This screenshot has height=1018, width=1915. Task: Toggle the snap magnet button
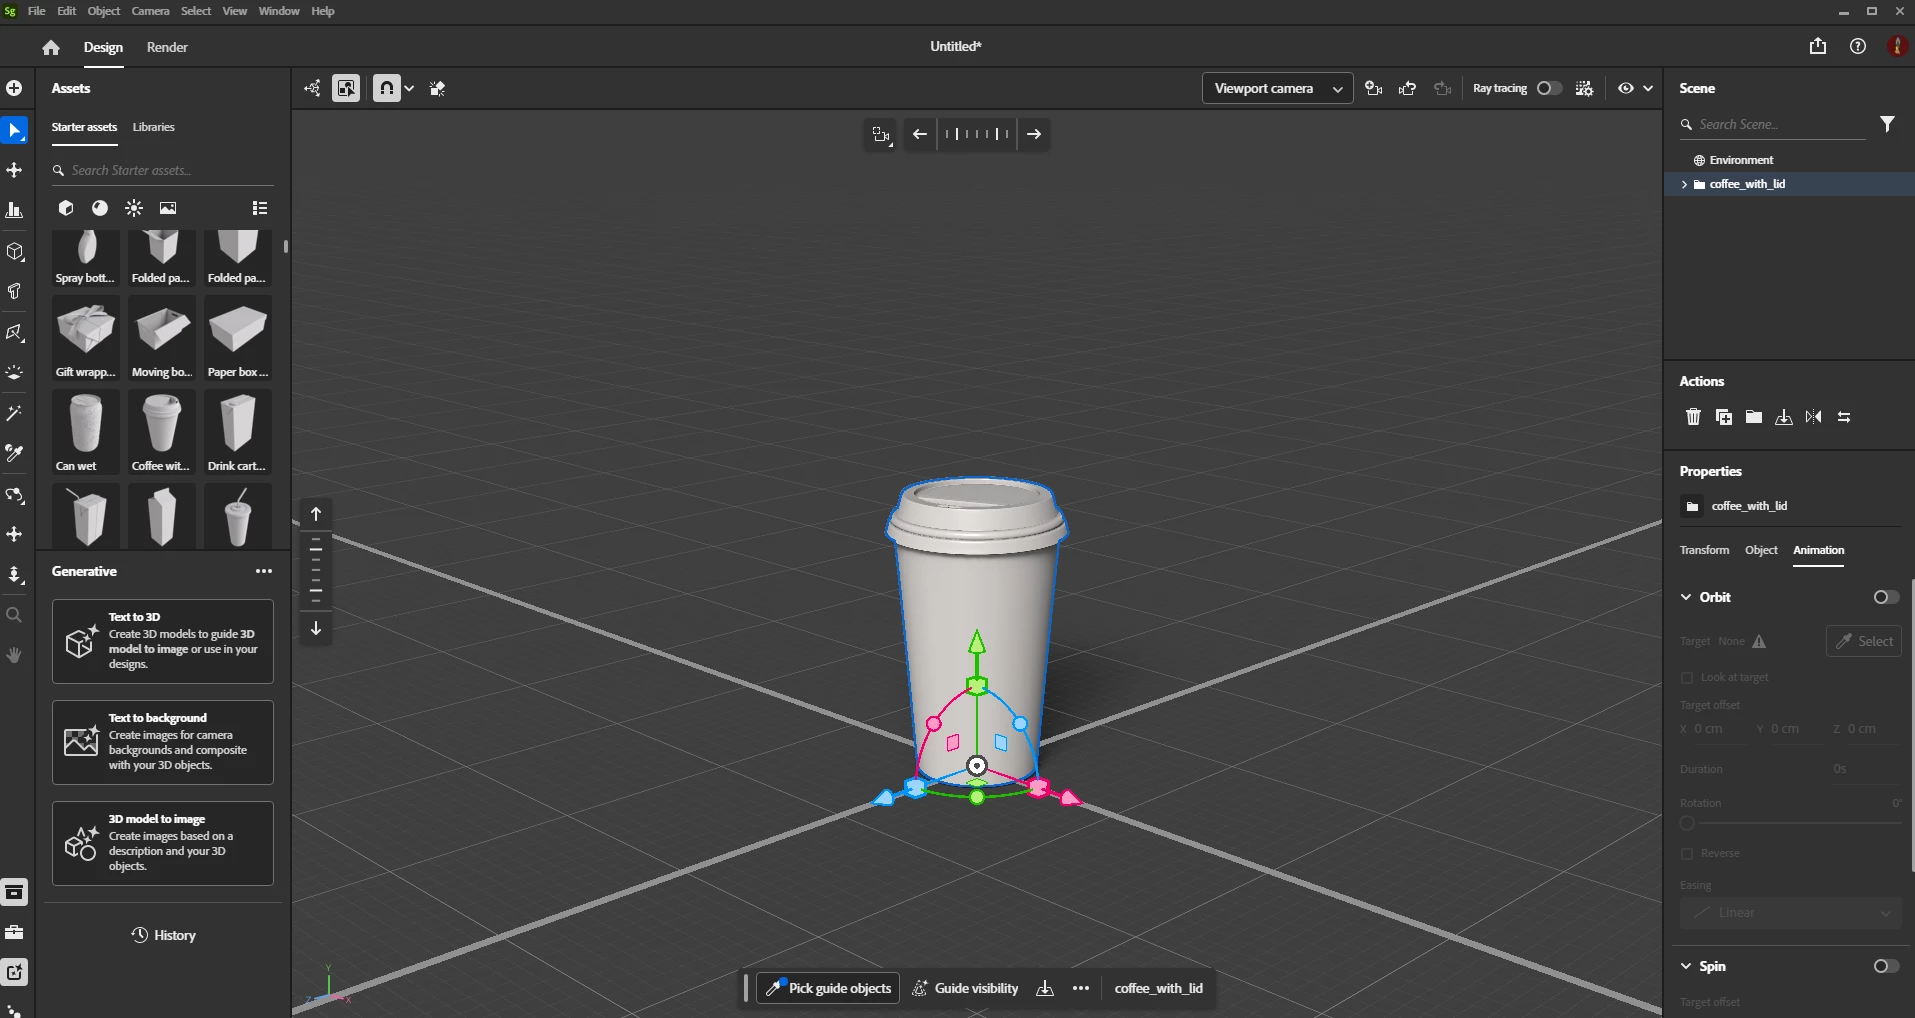(x=386, y=88)
